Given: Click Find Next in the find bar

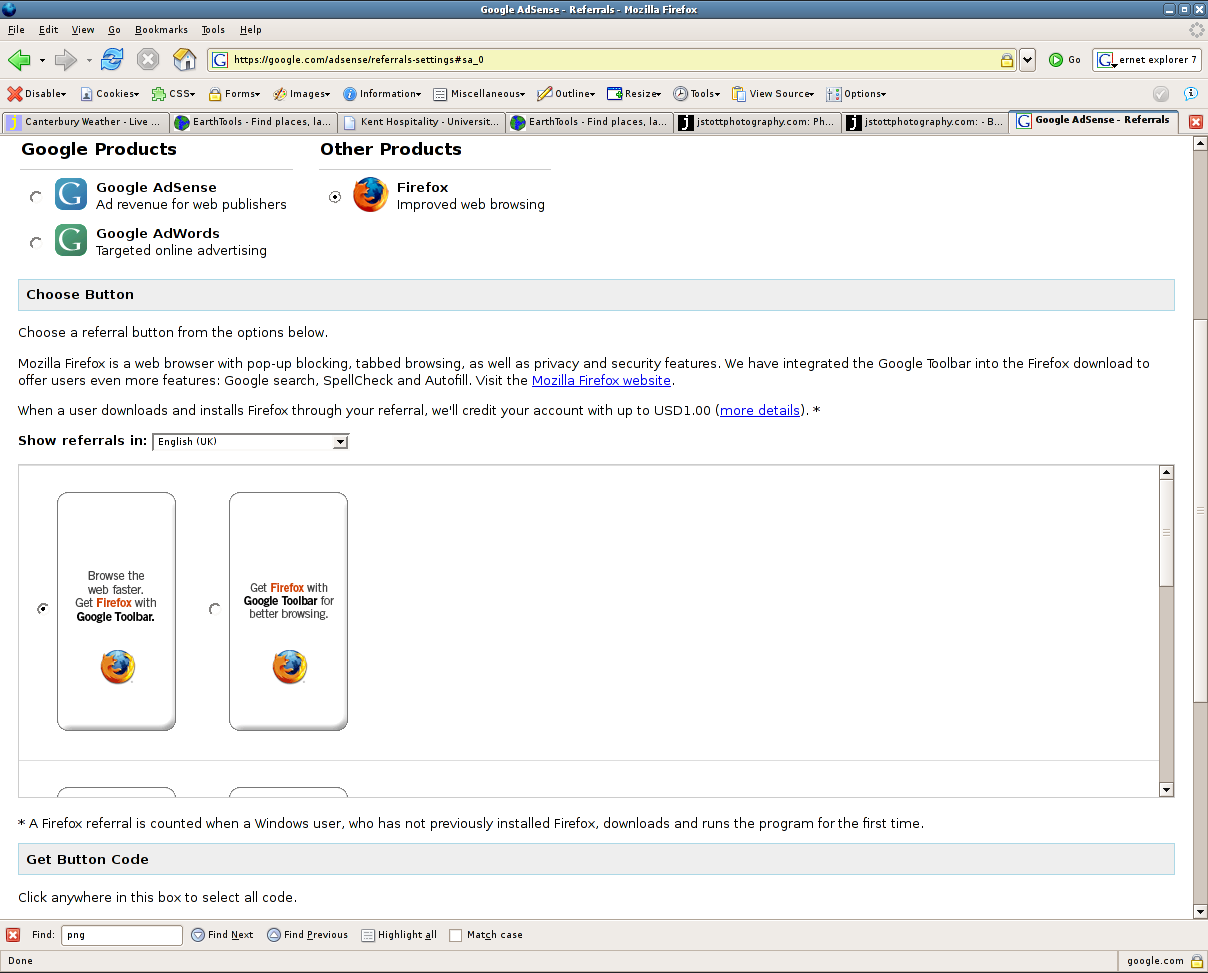Looking at the screenshot, I should pos(222,935).
